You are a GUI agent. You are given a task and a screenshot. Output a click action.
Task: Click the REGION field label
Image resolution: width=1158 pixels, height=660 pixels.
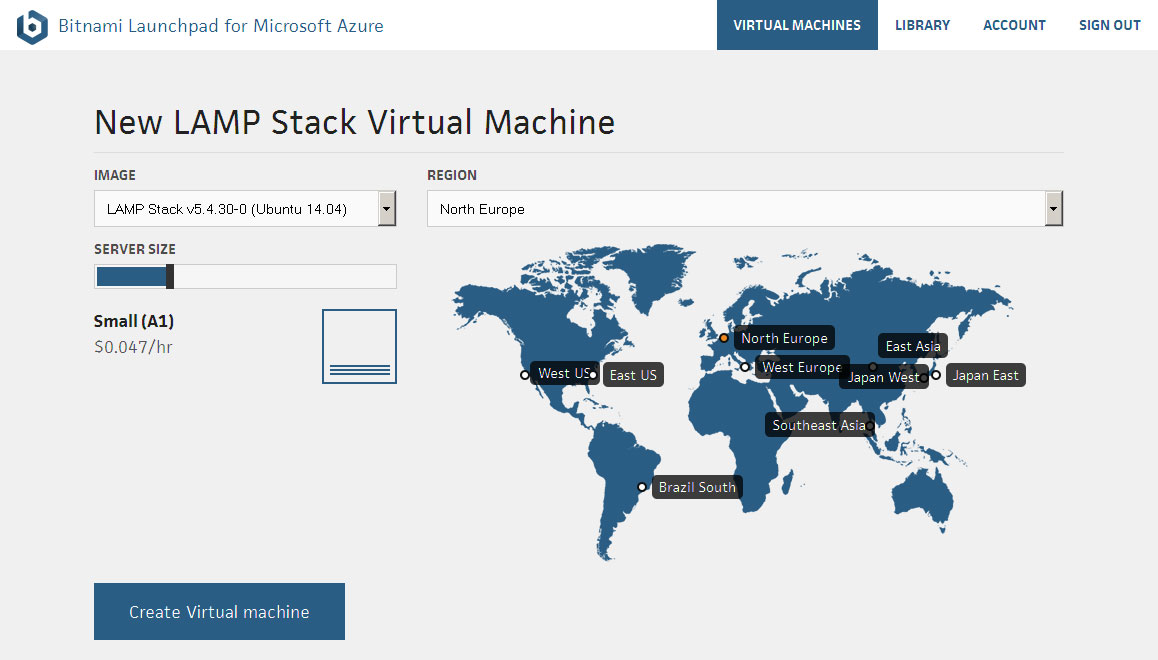click(452, 175)
